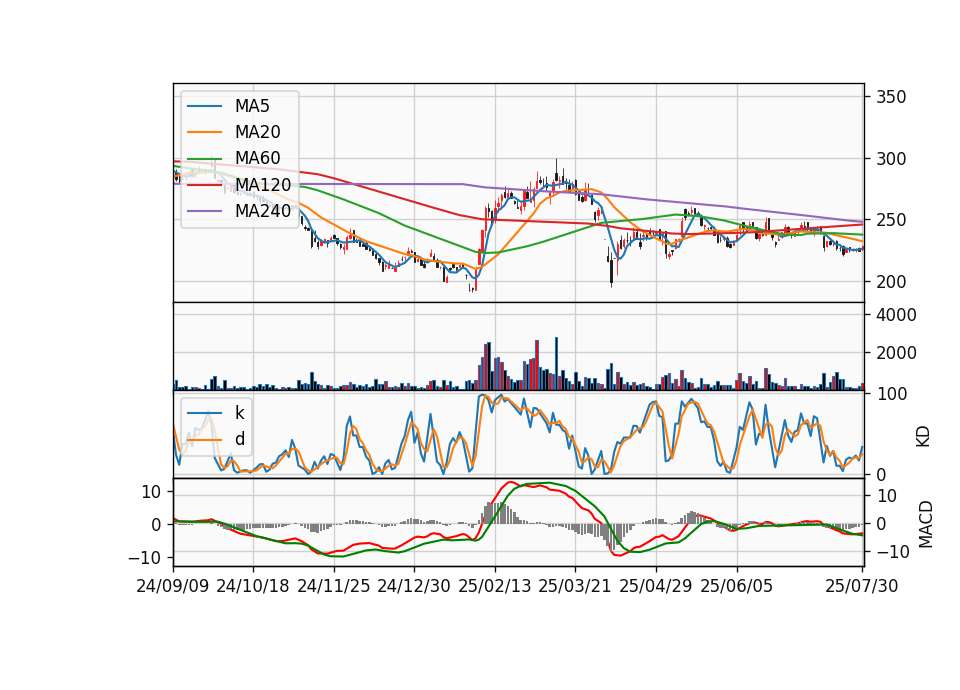Image resolution: width=960 pixels, height=690 pixels.
Task: Click the left MACD axis 10 tick
Action: (x=151, y=492)
